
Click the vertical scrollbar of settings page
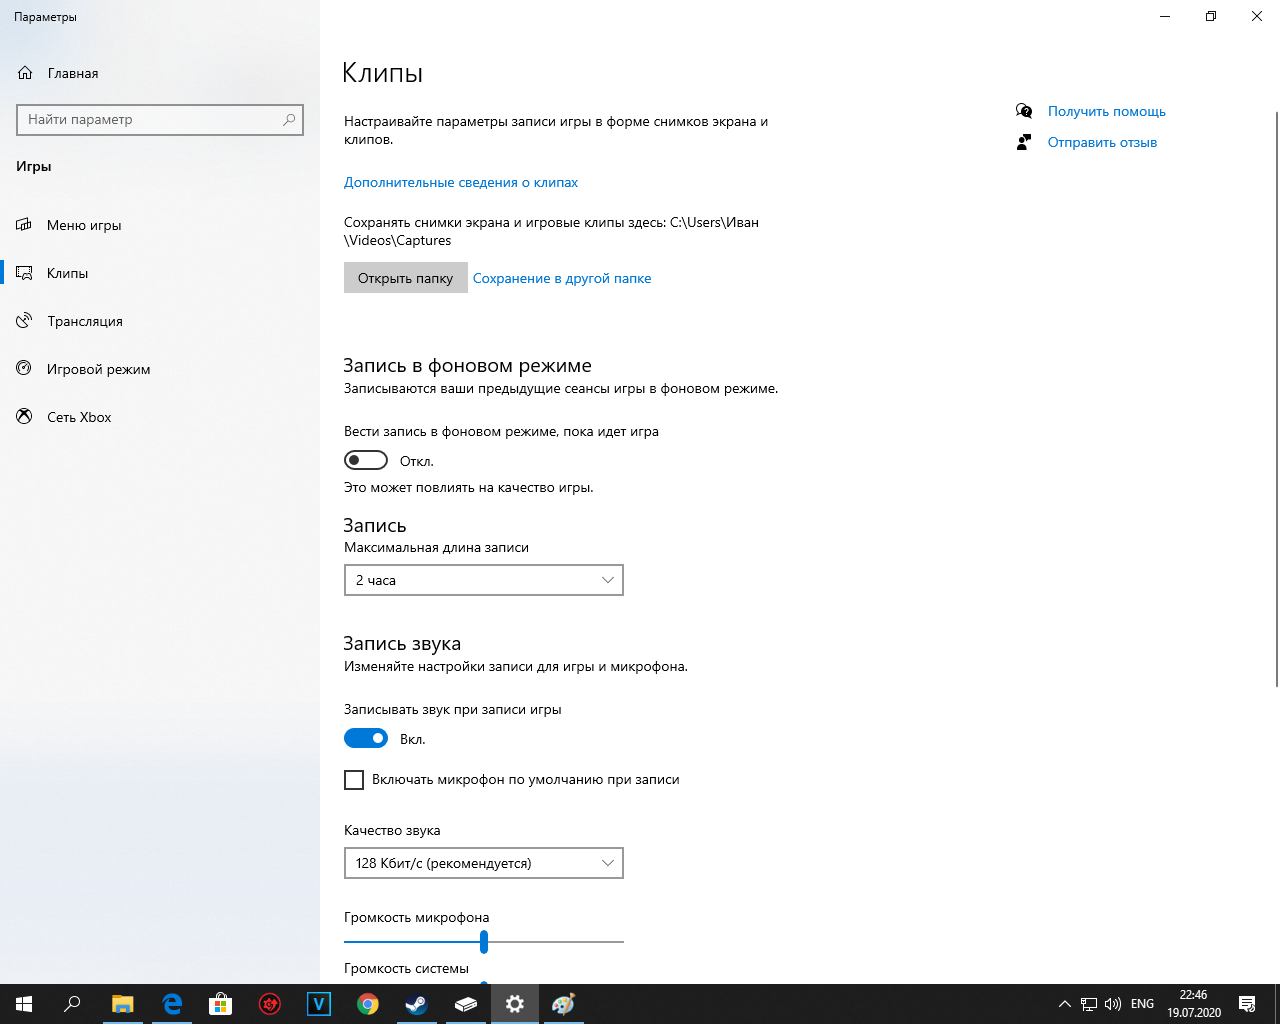tap(1276, 399)
